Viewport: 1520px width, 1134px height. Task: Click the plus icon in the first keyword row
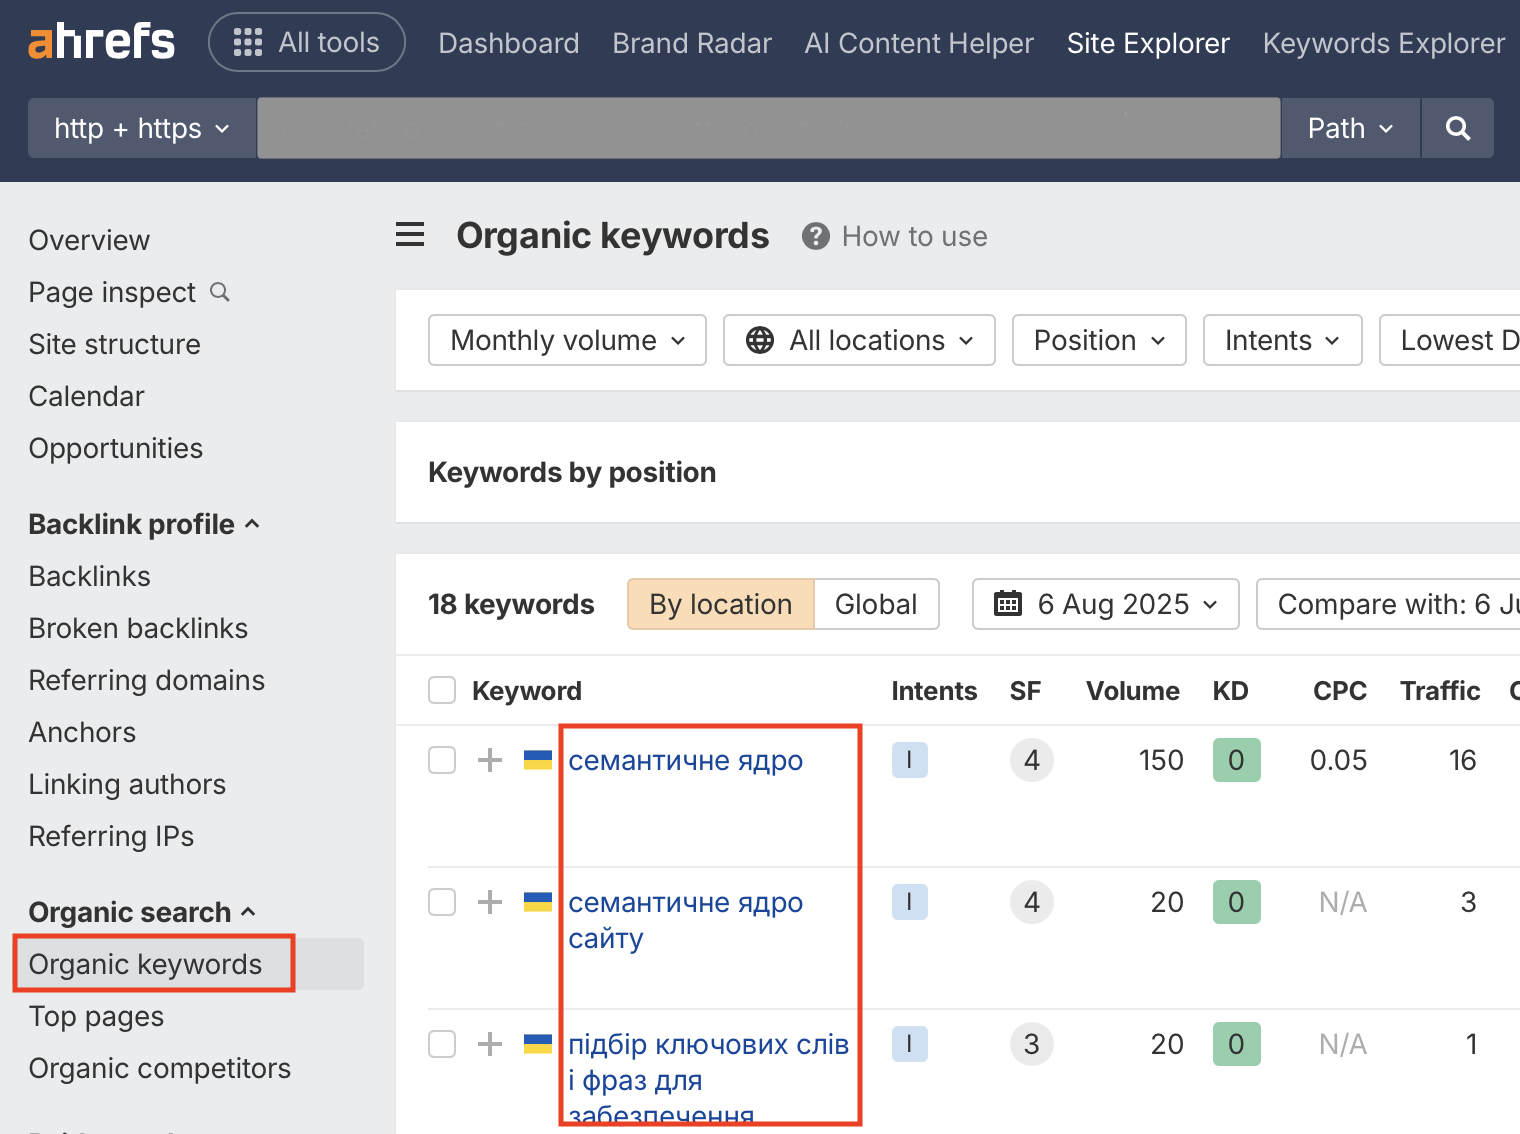pos(490,760)
